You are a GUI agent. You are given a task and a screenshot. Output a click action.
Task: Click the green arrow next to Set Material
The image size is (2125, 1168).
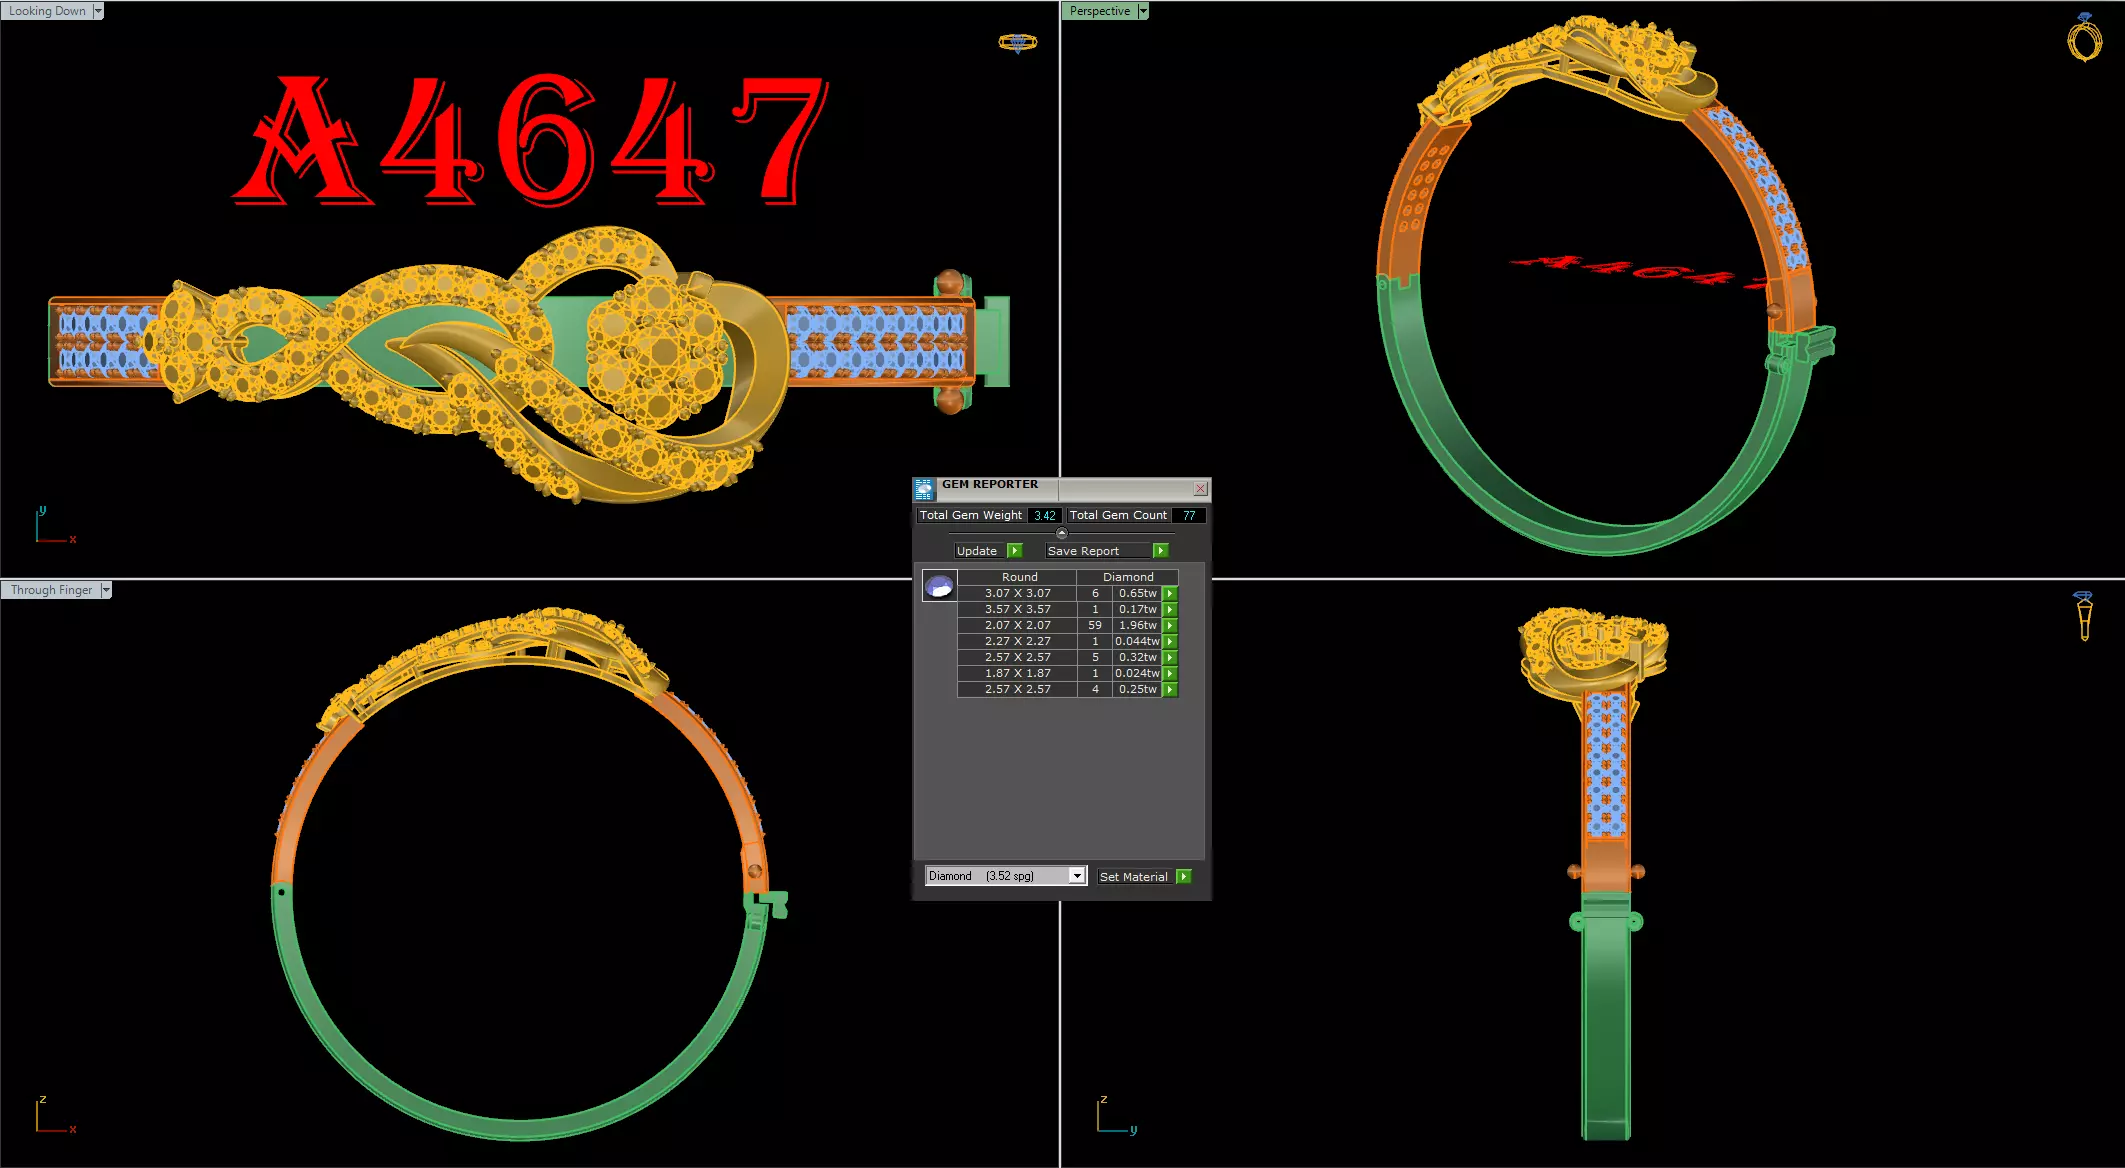click(x=1184, y=876)
